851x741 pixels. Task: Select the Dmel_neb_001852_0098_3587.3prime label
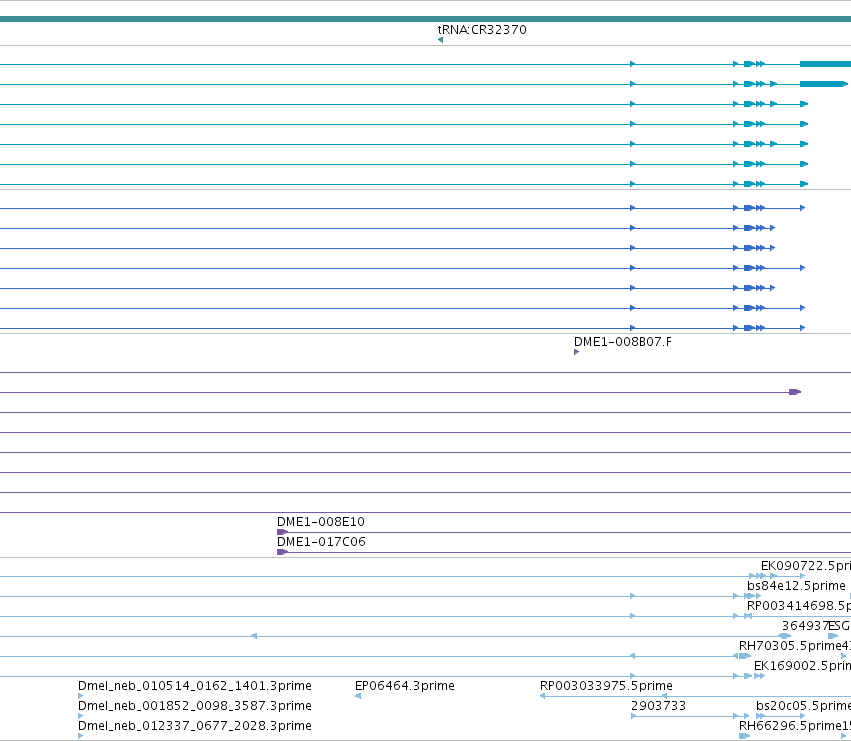pyautogui.click(x=195, y=706)
